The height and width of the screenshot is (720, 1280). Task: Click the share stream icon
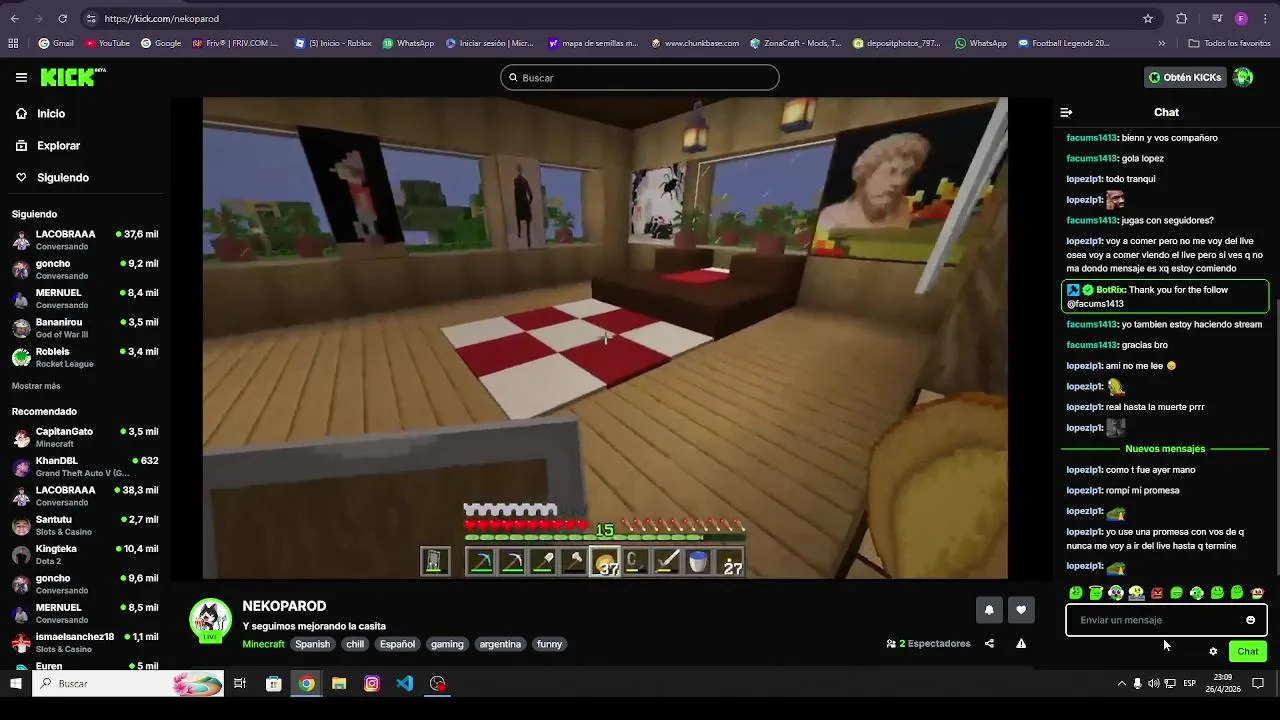coord(989,644)
